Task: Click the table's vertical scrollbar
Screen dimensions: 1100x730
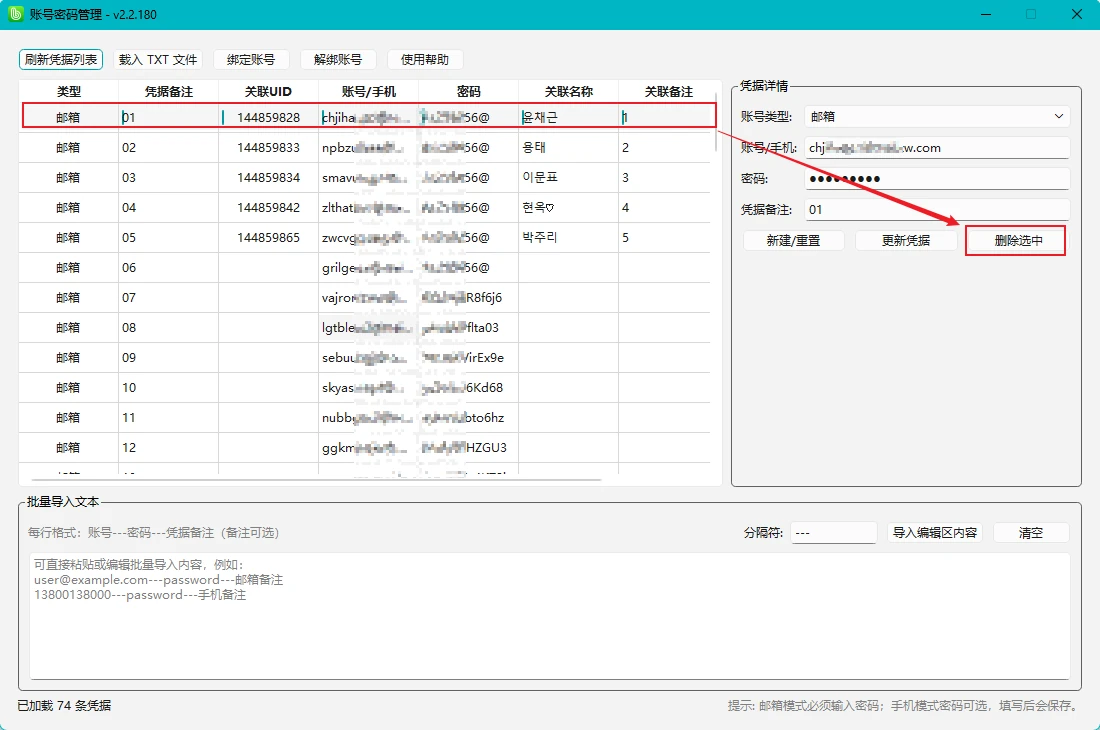Action: point(716,121)
